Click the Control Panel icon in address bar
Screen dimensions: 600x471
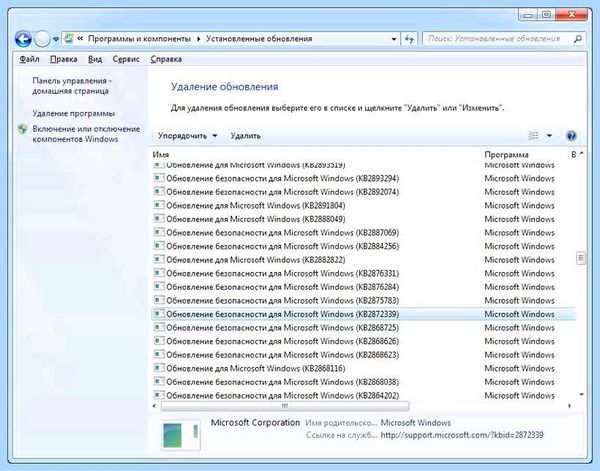(69, 39)
